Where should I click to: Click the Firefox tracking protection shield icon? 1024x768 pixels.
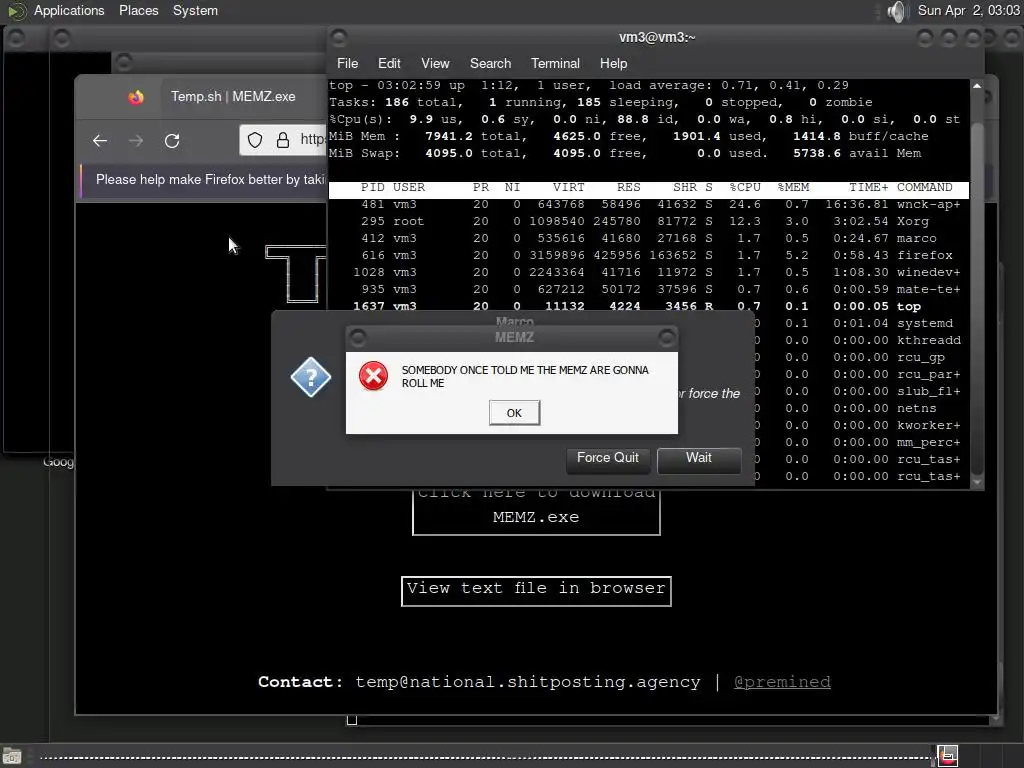click(x=255, y=140)
